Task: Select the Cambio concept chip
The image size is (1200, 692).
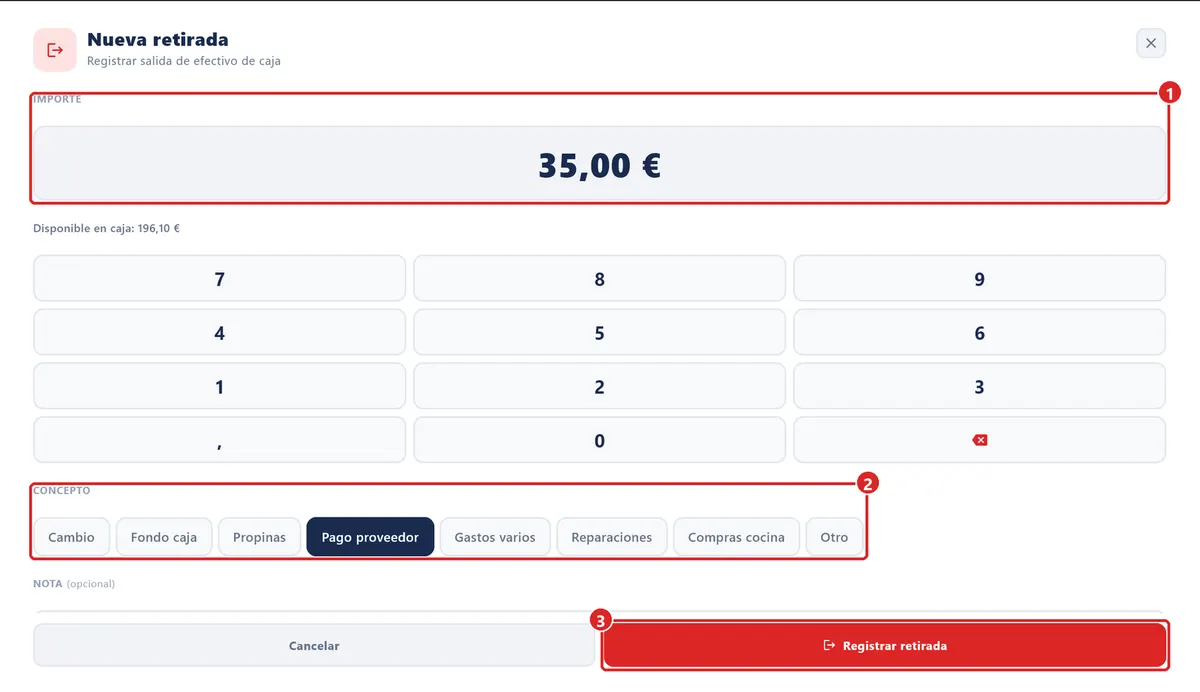Action: pyautogui.click(x=71, y=537)
